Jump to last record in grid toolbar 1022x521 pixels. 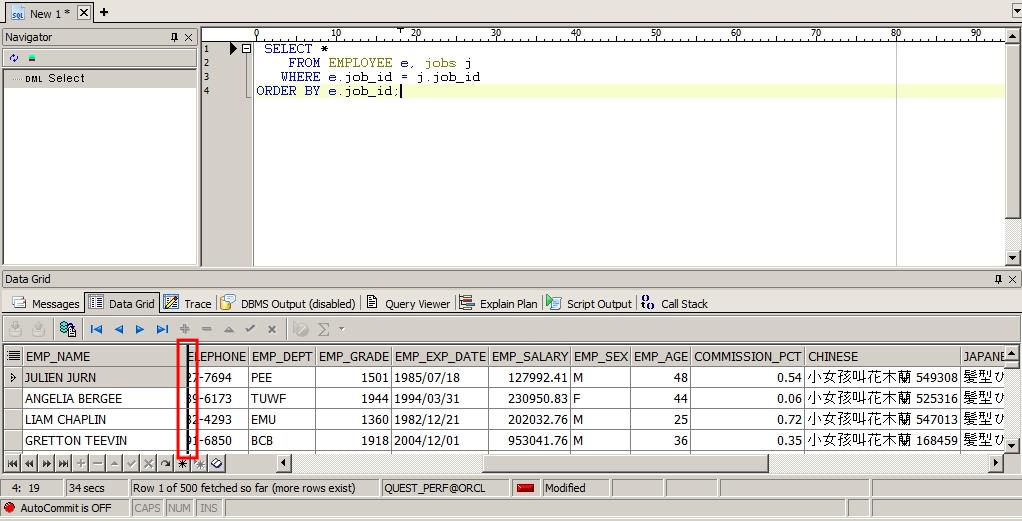[x=162, y=329]
